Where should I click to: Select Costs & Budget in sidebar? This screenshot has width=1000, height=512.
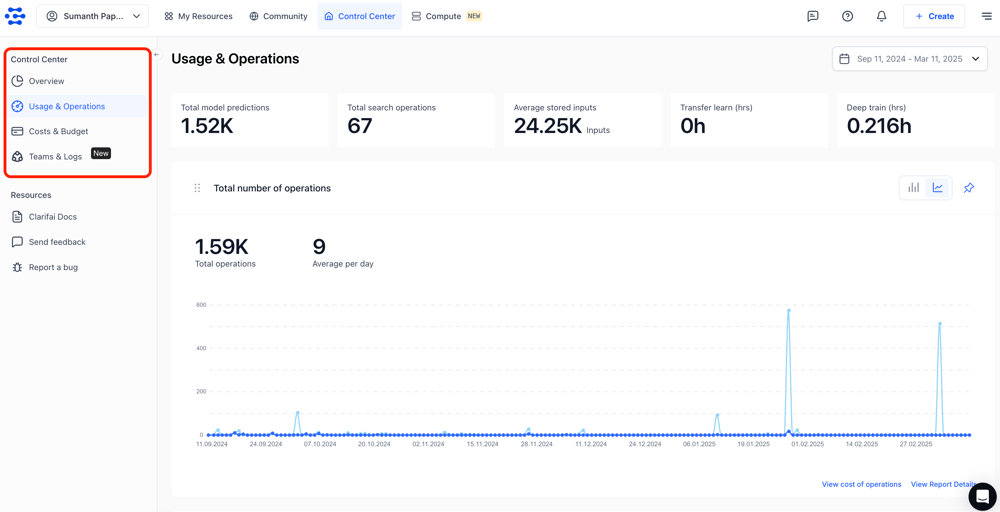coord(58,131)
